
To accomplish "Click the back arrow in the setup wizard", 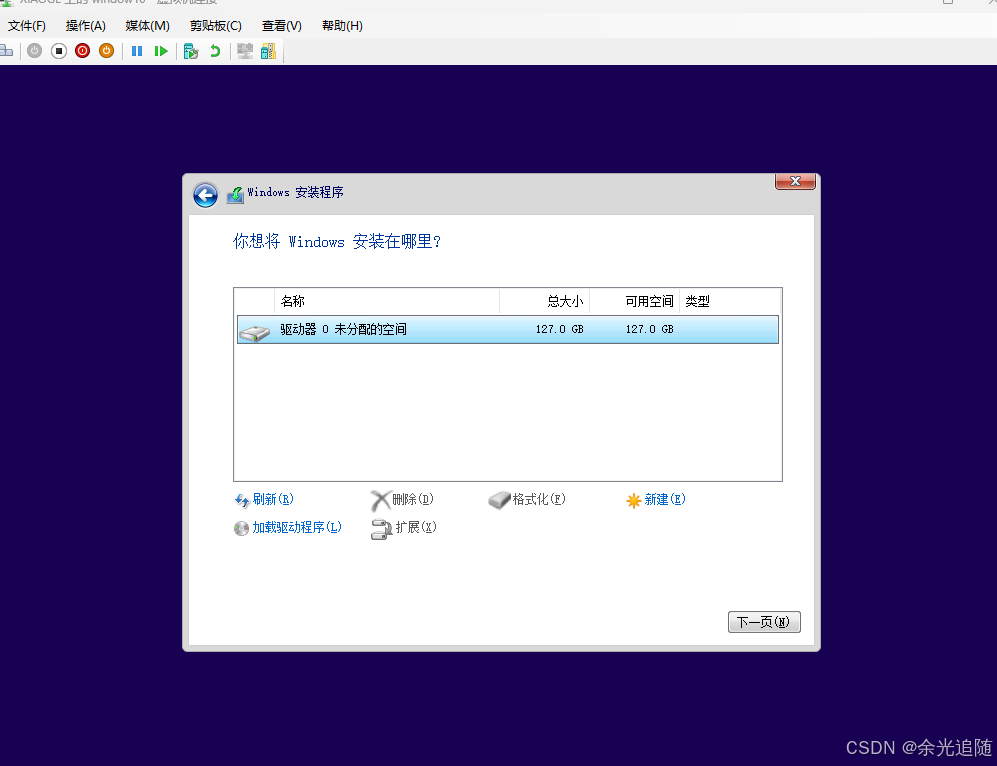I will pyautogui.click(x=204, y=195).
